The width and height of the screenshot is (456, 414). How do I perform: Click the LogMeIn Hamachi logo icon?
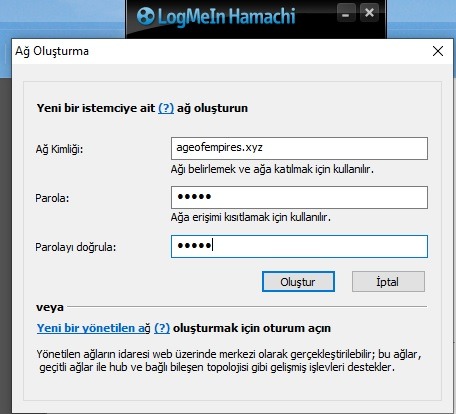[146, 16]
